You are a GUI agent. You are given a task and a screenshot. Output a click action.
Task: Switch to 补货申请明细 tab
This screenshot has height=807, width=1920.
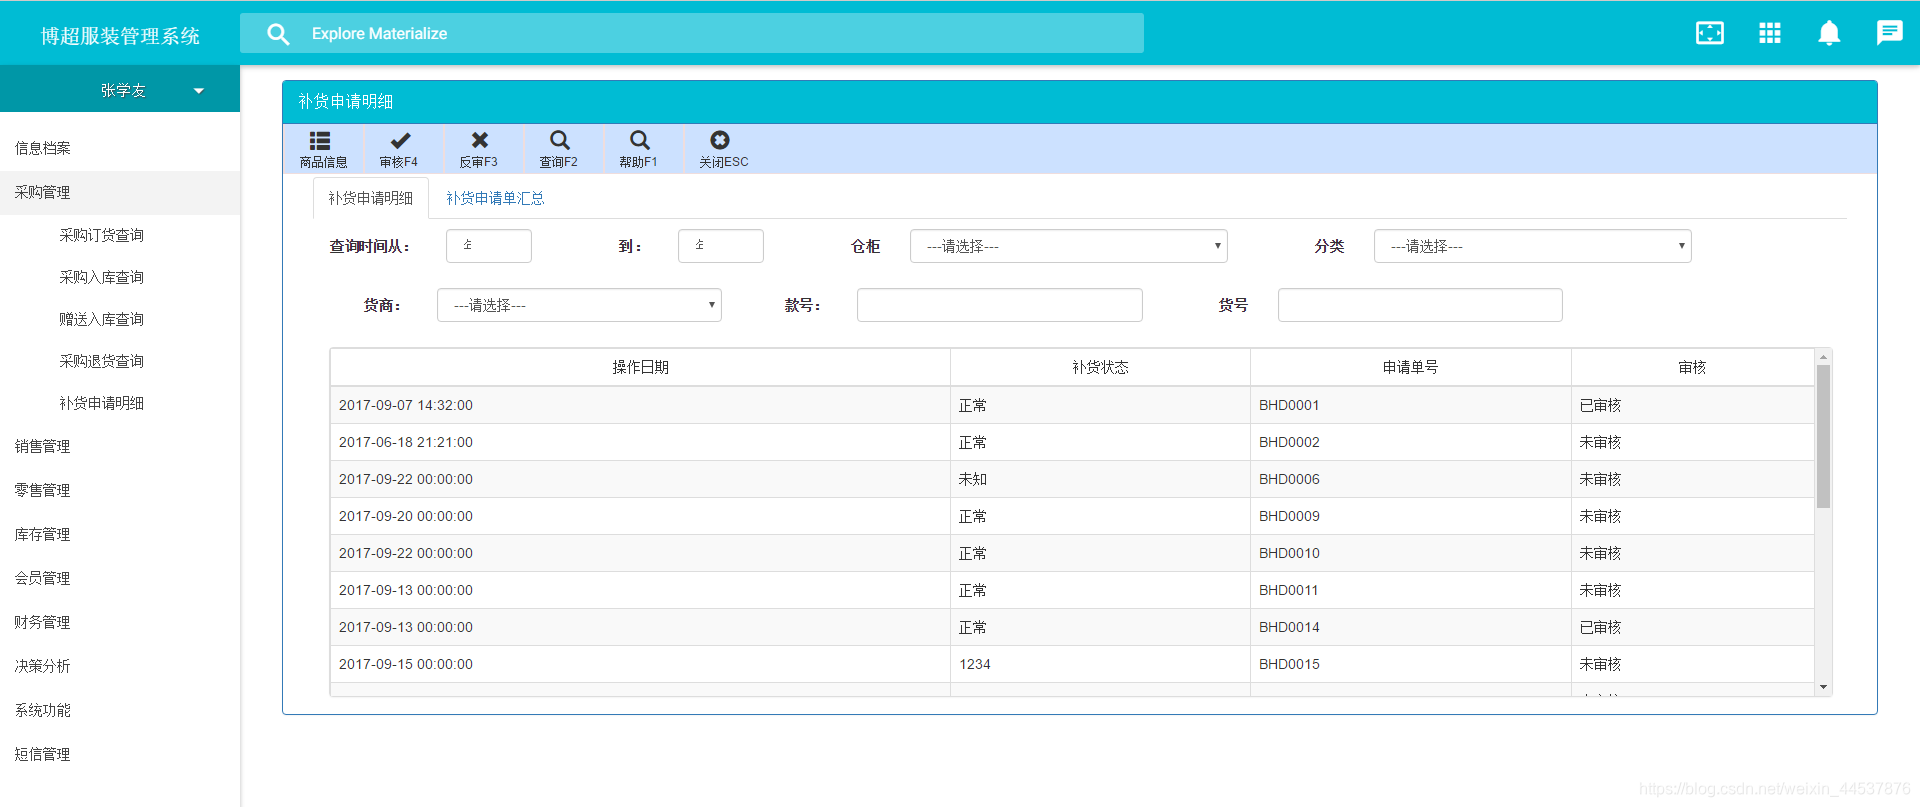pyautogui.click(x=371, y=198)
